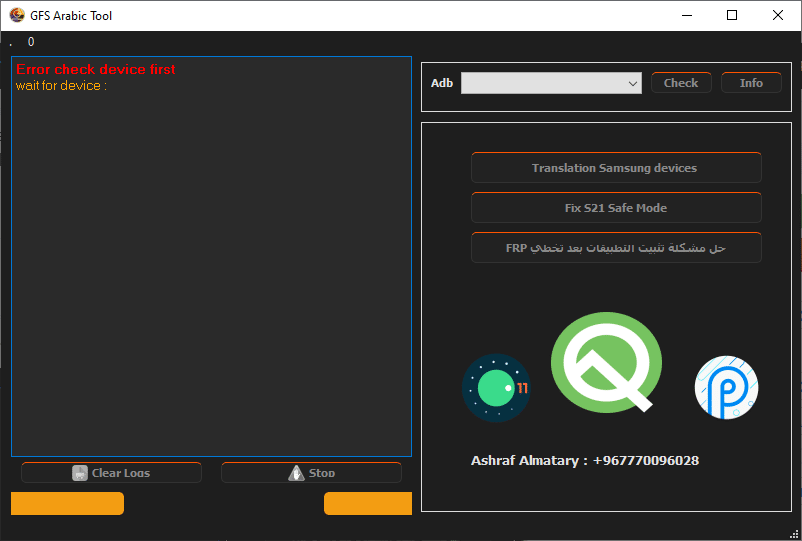This screenshot has width=802, height=541.
Task: Click the GFS Arabic Tool title bar icon
Action: pyautogui.click(x=17, y=15)
